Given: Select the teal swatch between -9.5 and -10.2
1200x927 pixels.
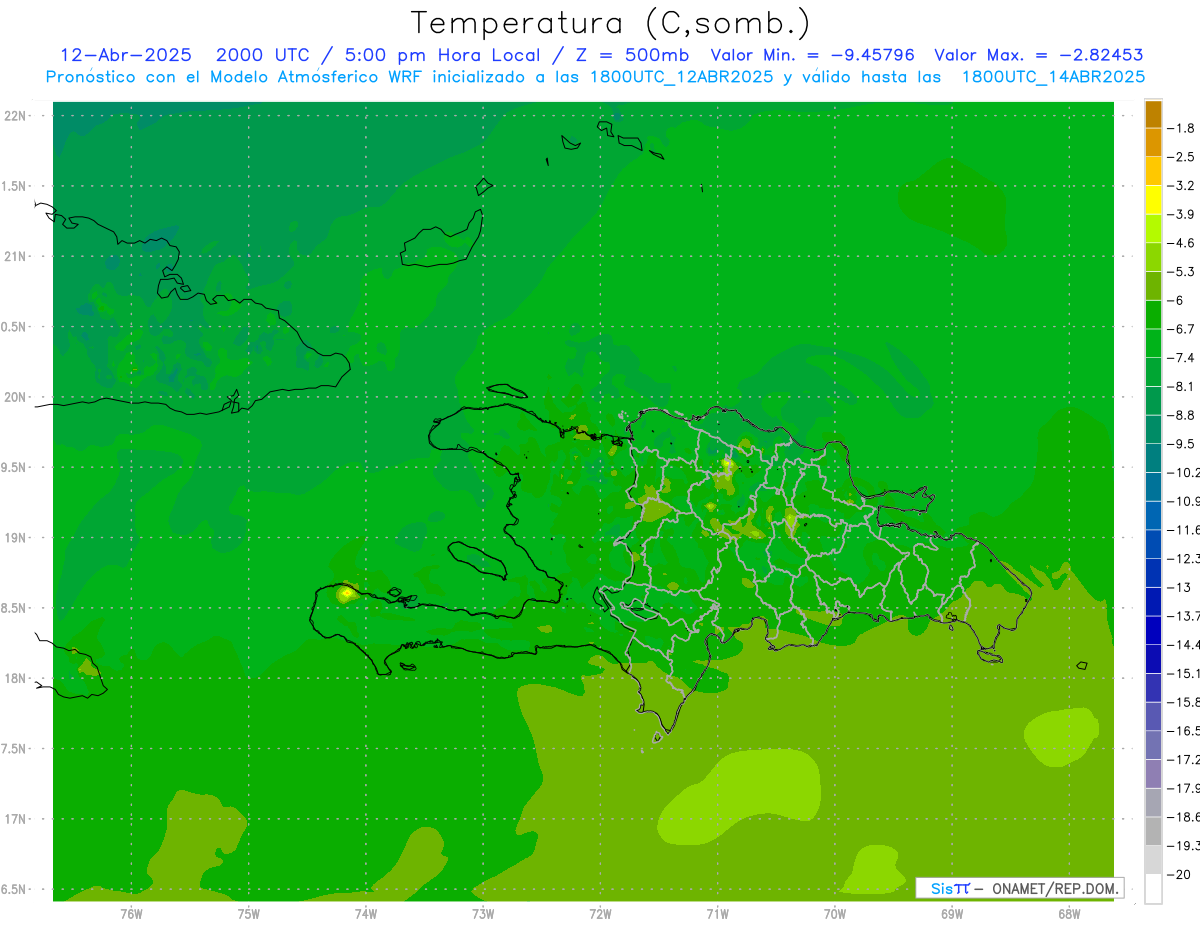Looking at the screenshot, I should 1153,458.
